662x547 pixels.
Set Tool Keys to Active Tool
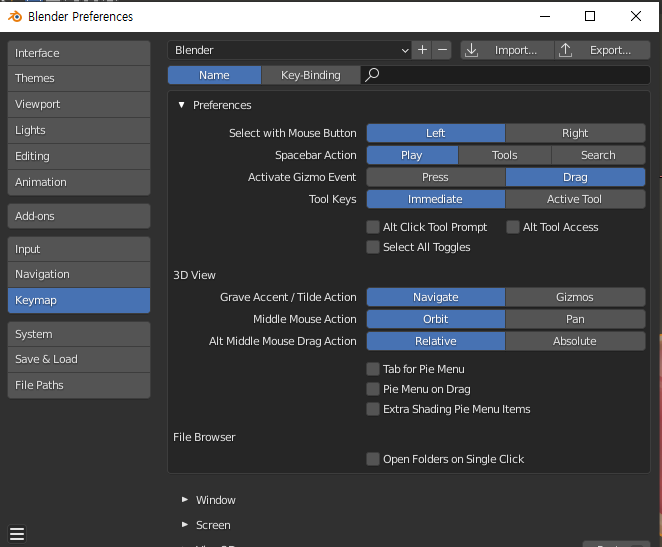575,199
